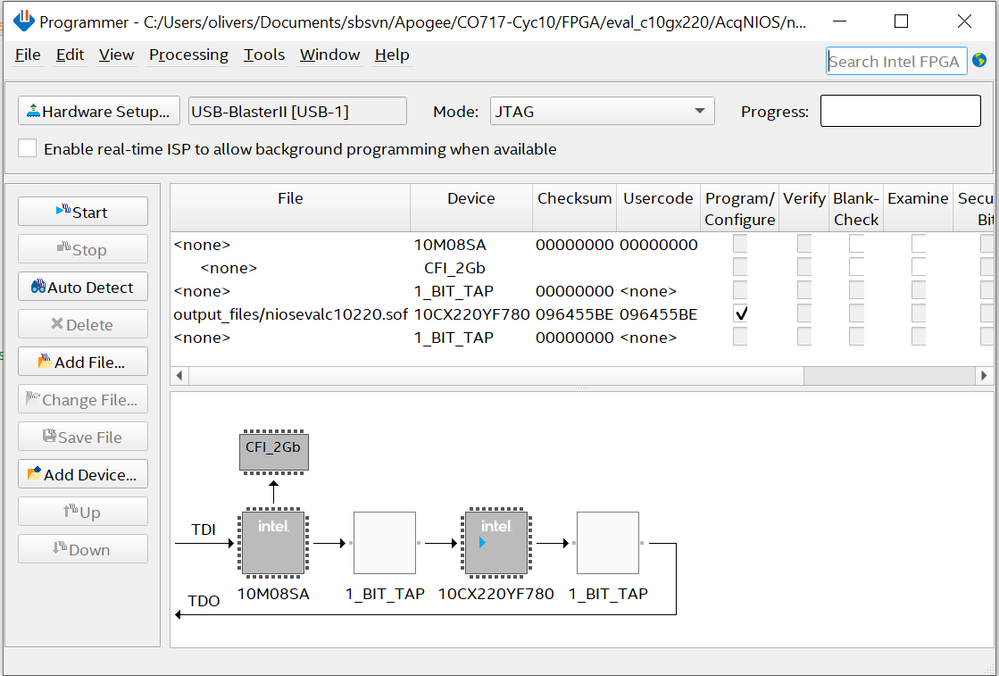Click the globe icon beside search box
This screenshot has width=999, height=676.
coord(980,61)
